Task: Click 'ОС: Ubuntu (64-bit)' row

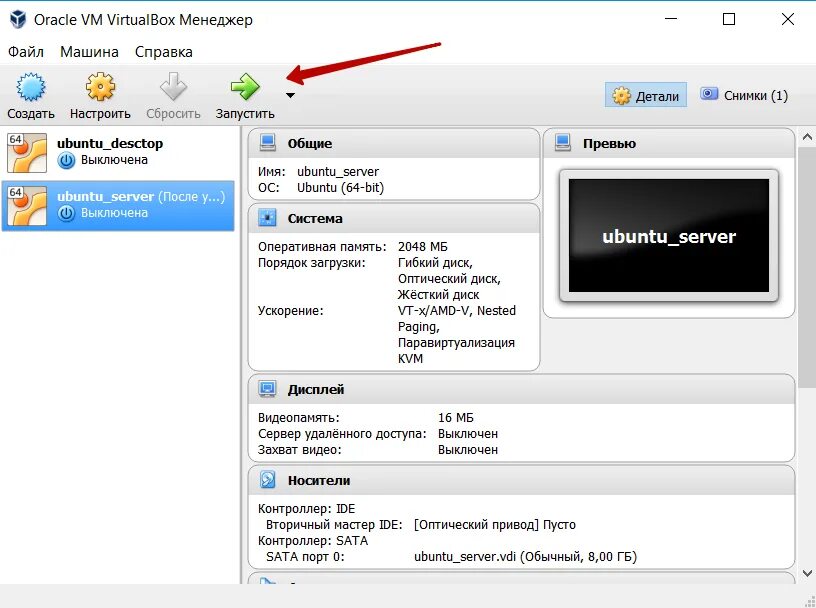Action: tap(321, 187)
